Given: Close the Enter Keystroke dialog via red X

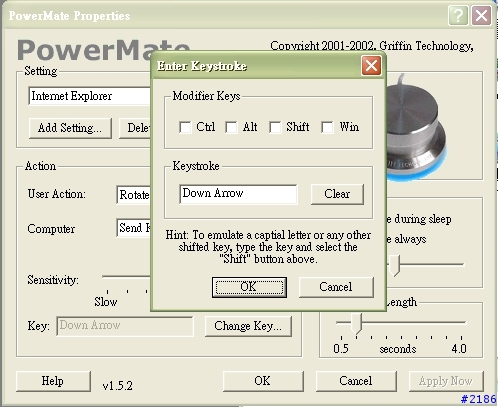Looking at the screenshot, I should (371, 66).
